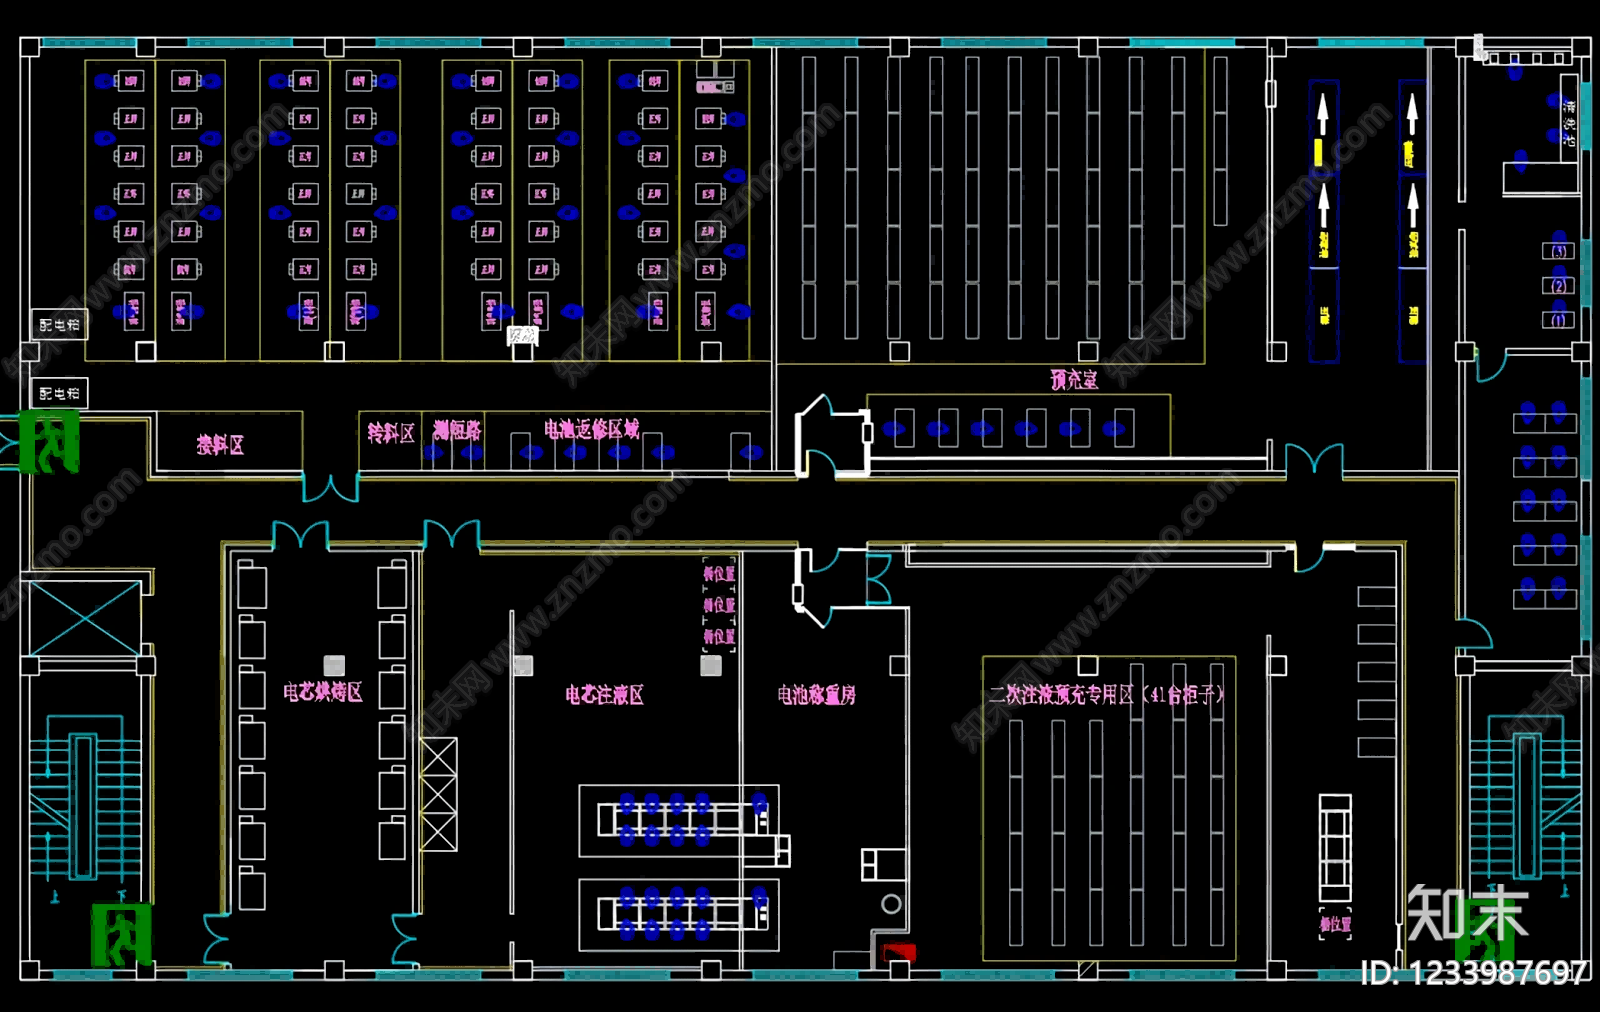
Task: Click the green exit sign by the lower-left staircase
Action: coord(122,934)
